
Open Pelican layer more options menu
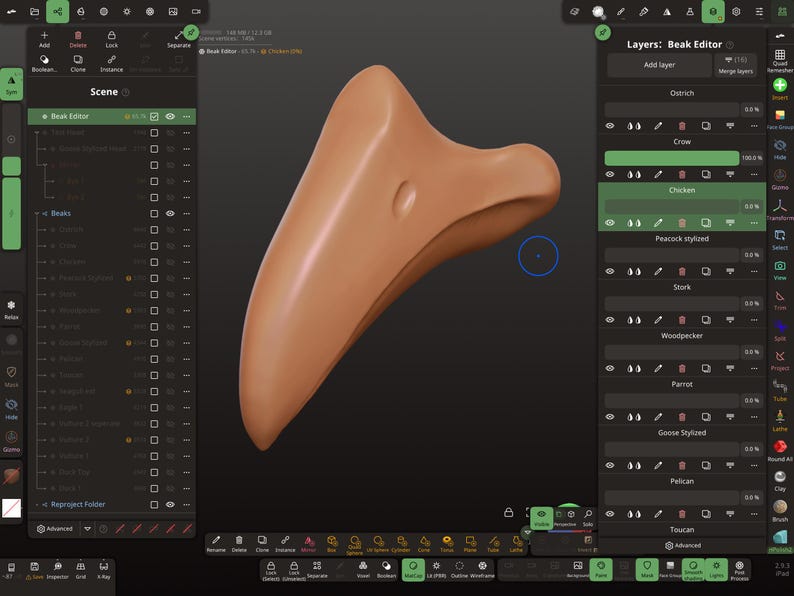(x=754, y=514)
